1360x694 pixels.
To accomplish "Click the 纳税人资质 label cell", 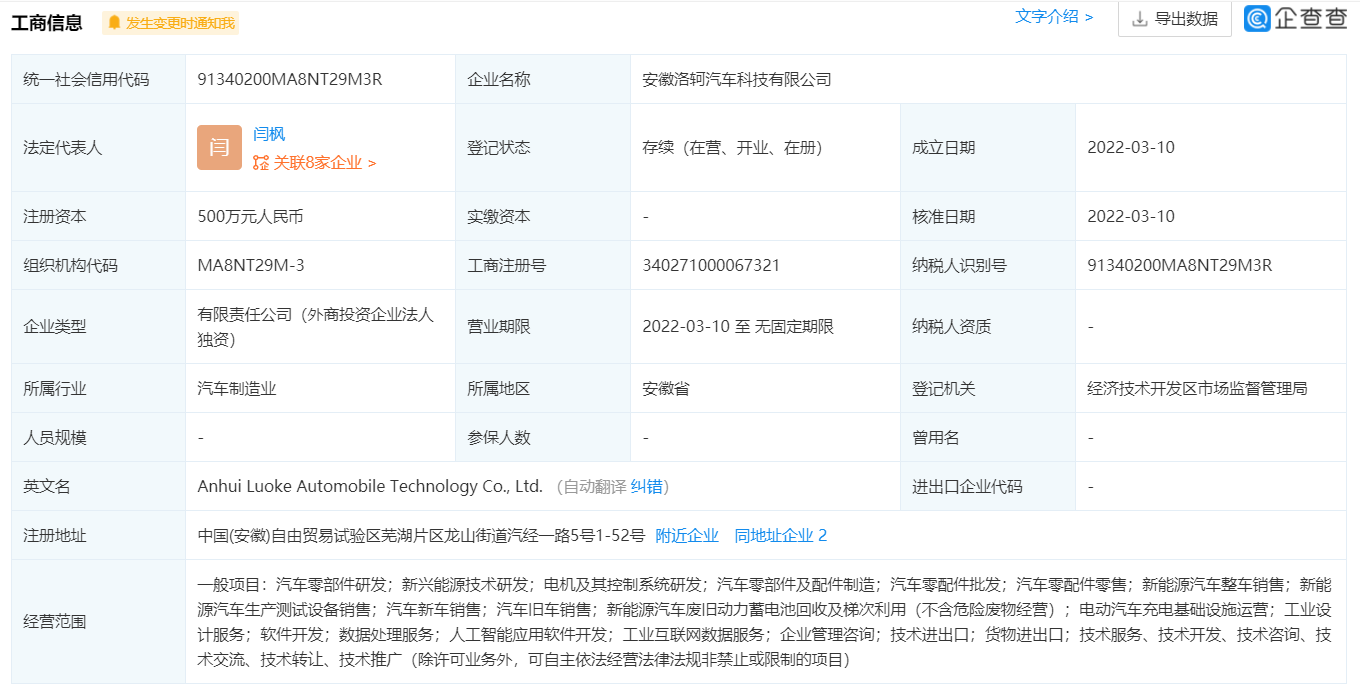I will [987, 327].
